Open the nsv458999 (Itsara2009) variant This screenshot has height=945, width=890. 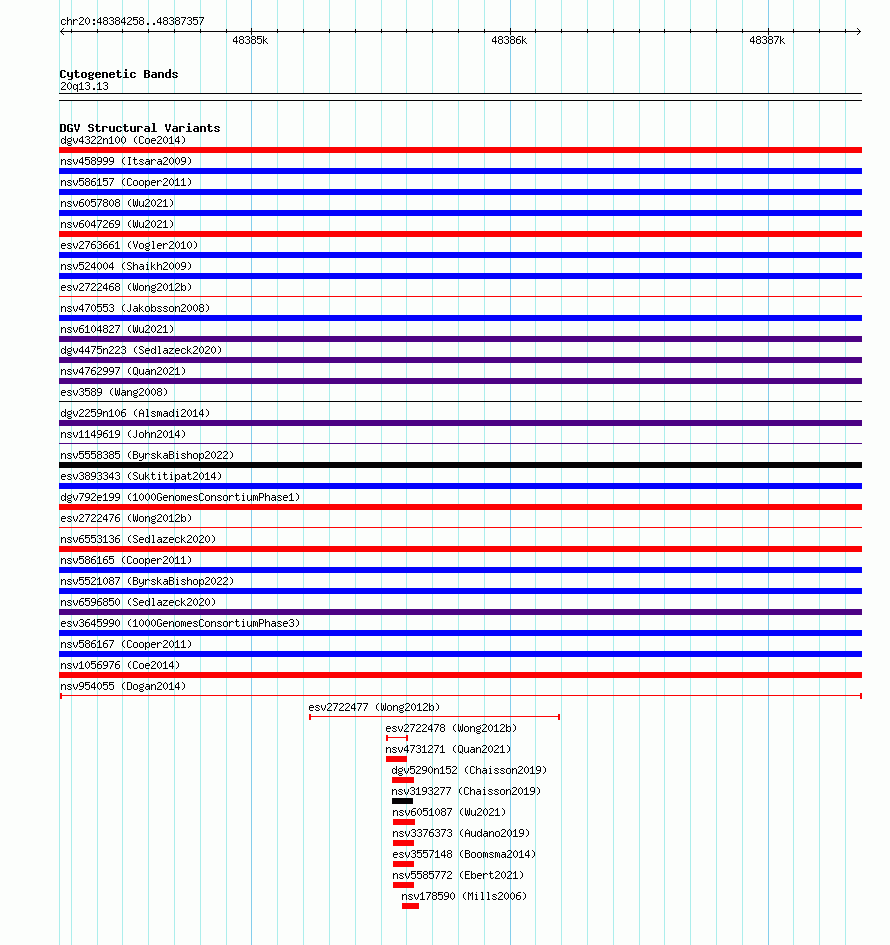(x=126, y=162)
